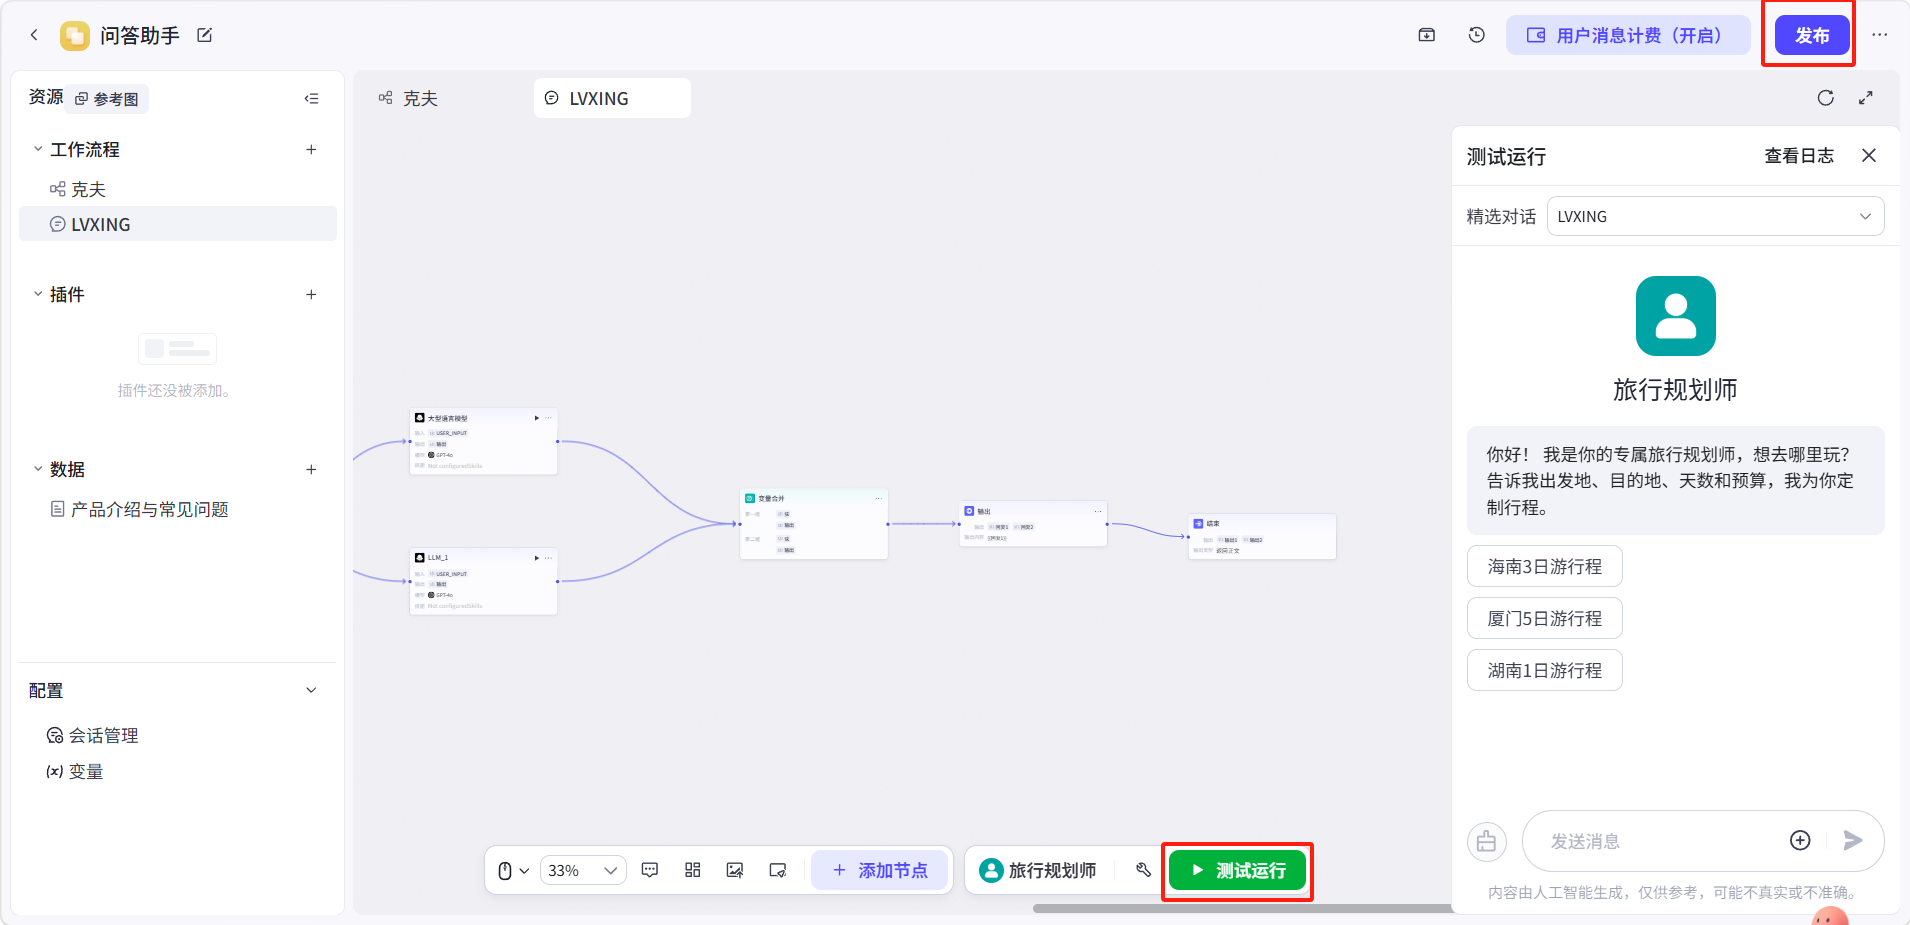This screenshot has width=1910, height=925.
Task: Collapse the 插件 section
Action: pos(38,294)
